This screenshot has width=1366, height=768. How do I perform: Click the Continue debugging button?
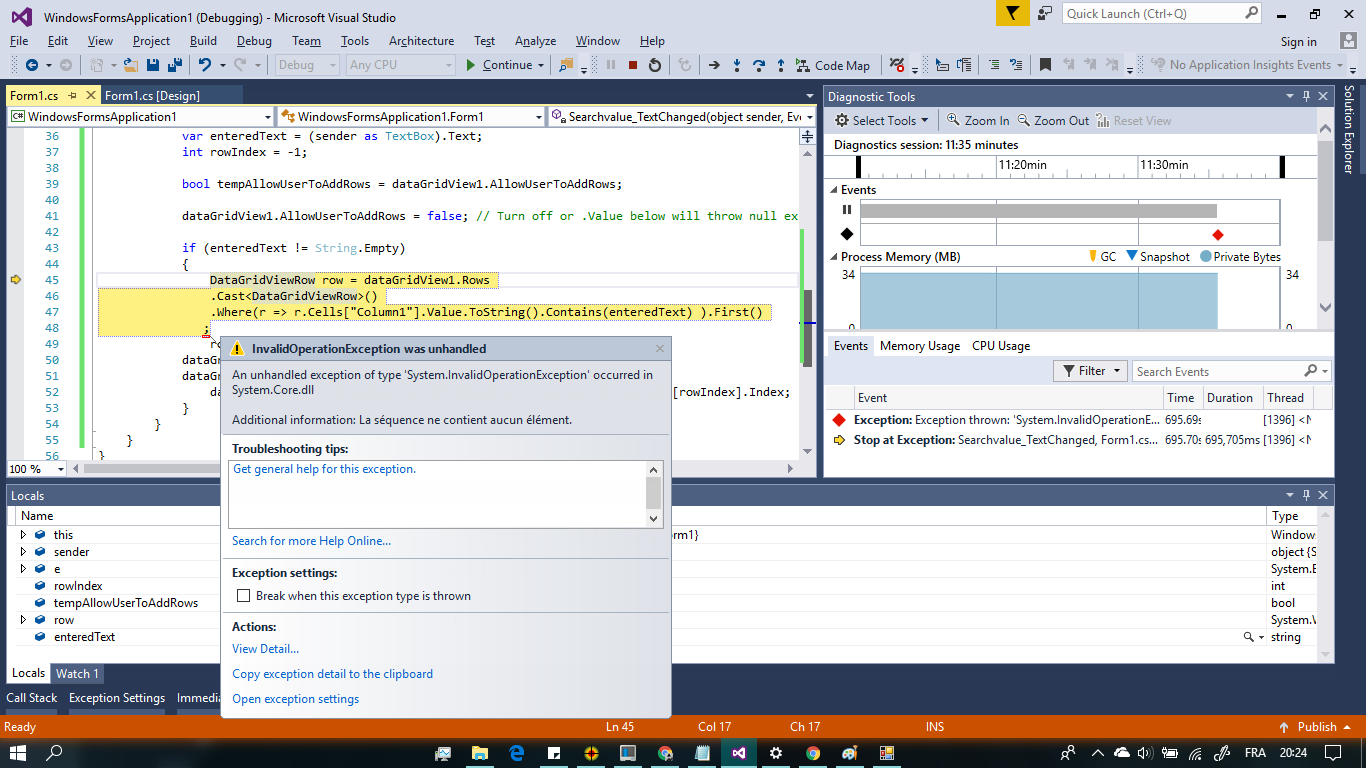[499, 65]
